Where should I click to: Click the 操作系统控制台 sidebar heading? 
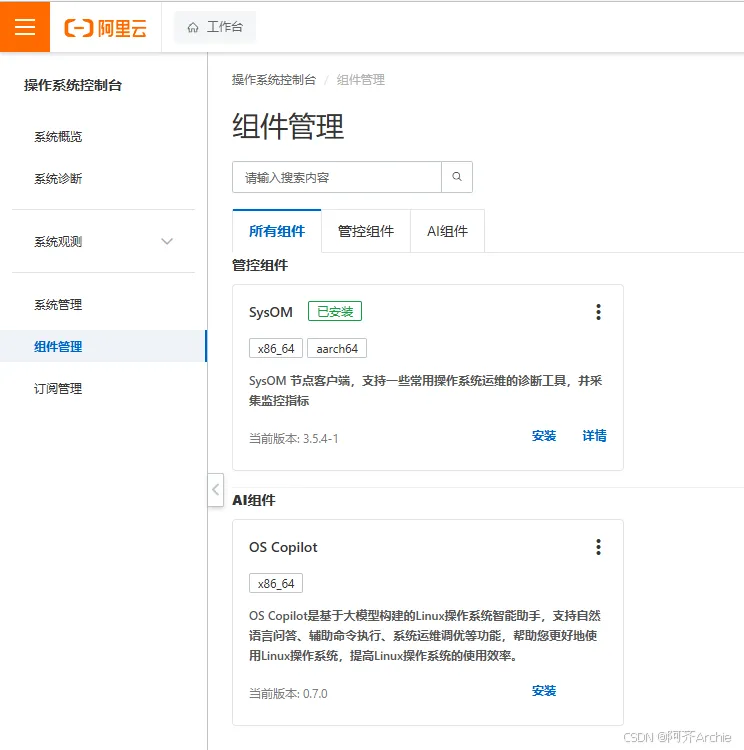click(x=73, y=85)
